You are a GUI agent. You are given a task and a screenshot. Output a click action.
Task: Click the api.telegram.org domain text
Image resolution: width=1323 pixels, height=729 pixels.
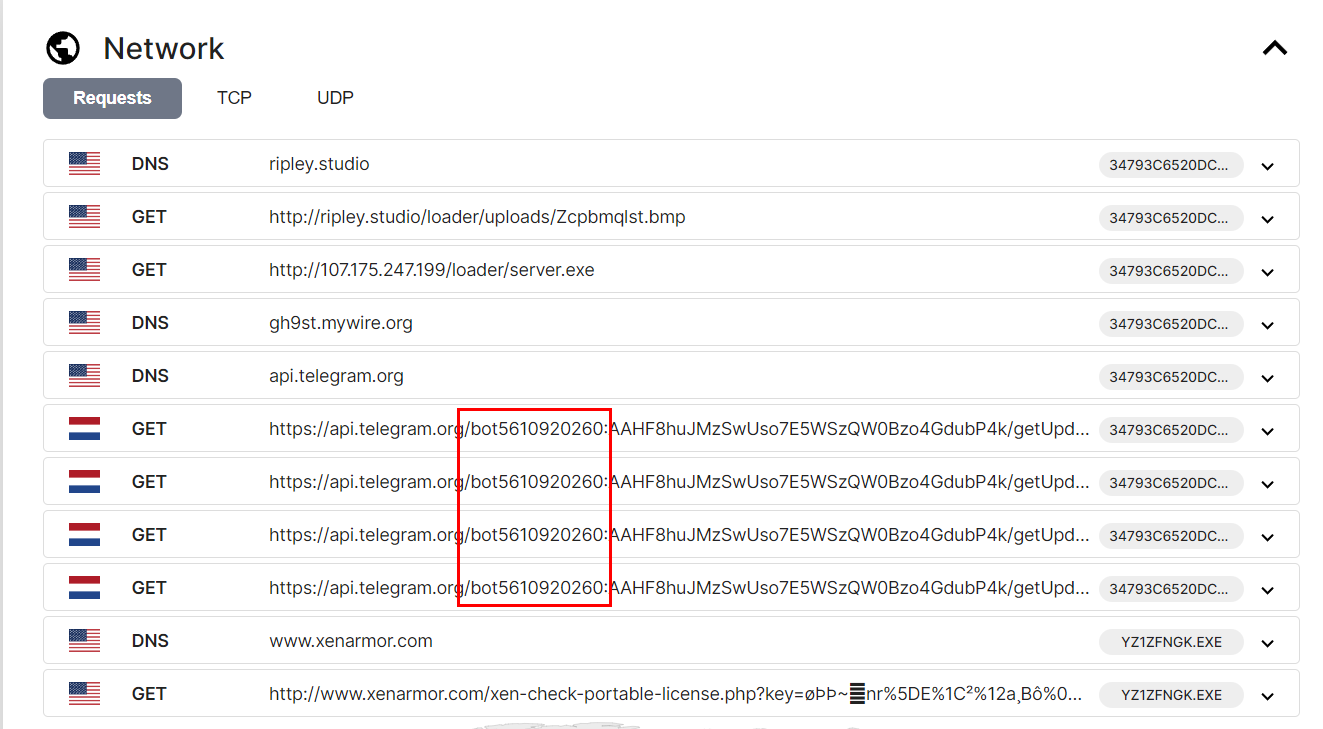click(336, 376)
